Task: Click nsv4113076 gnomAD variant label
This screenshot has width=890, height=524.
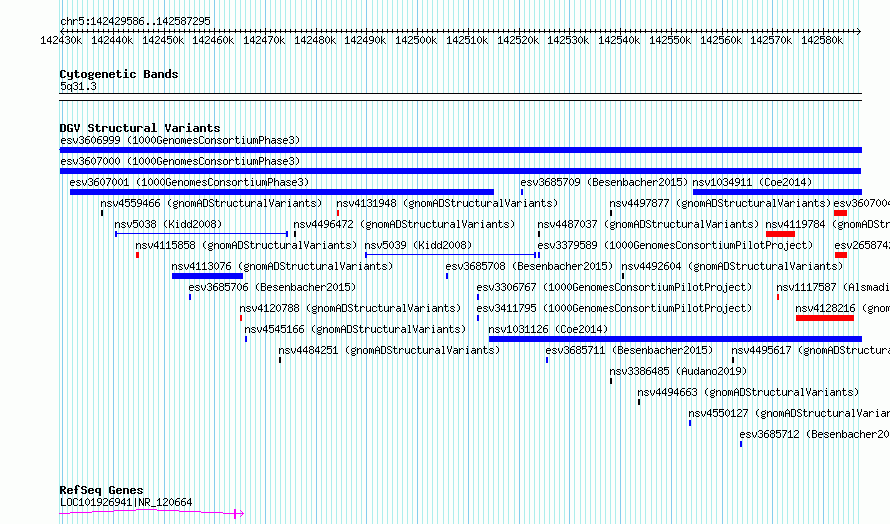Action: (282, 266)
